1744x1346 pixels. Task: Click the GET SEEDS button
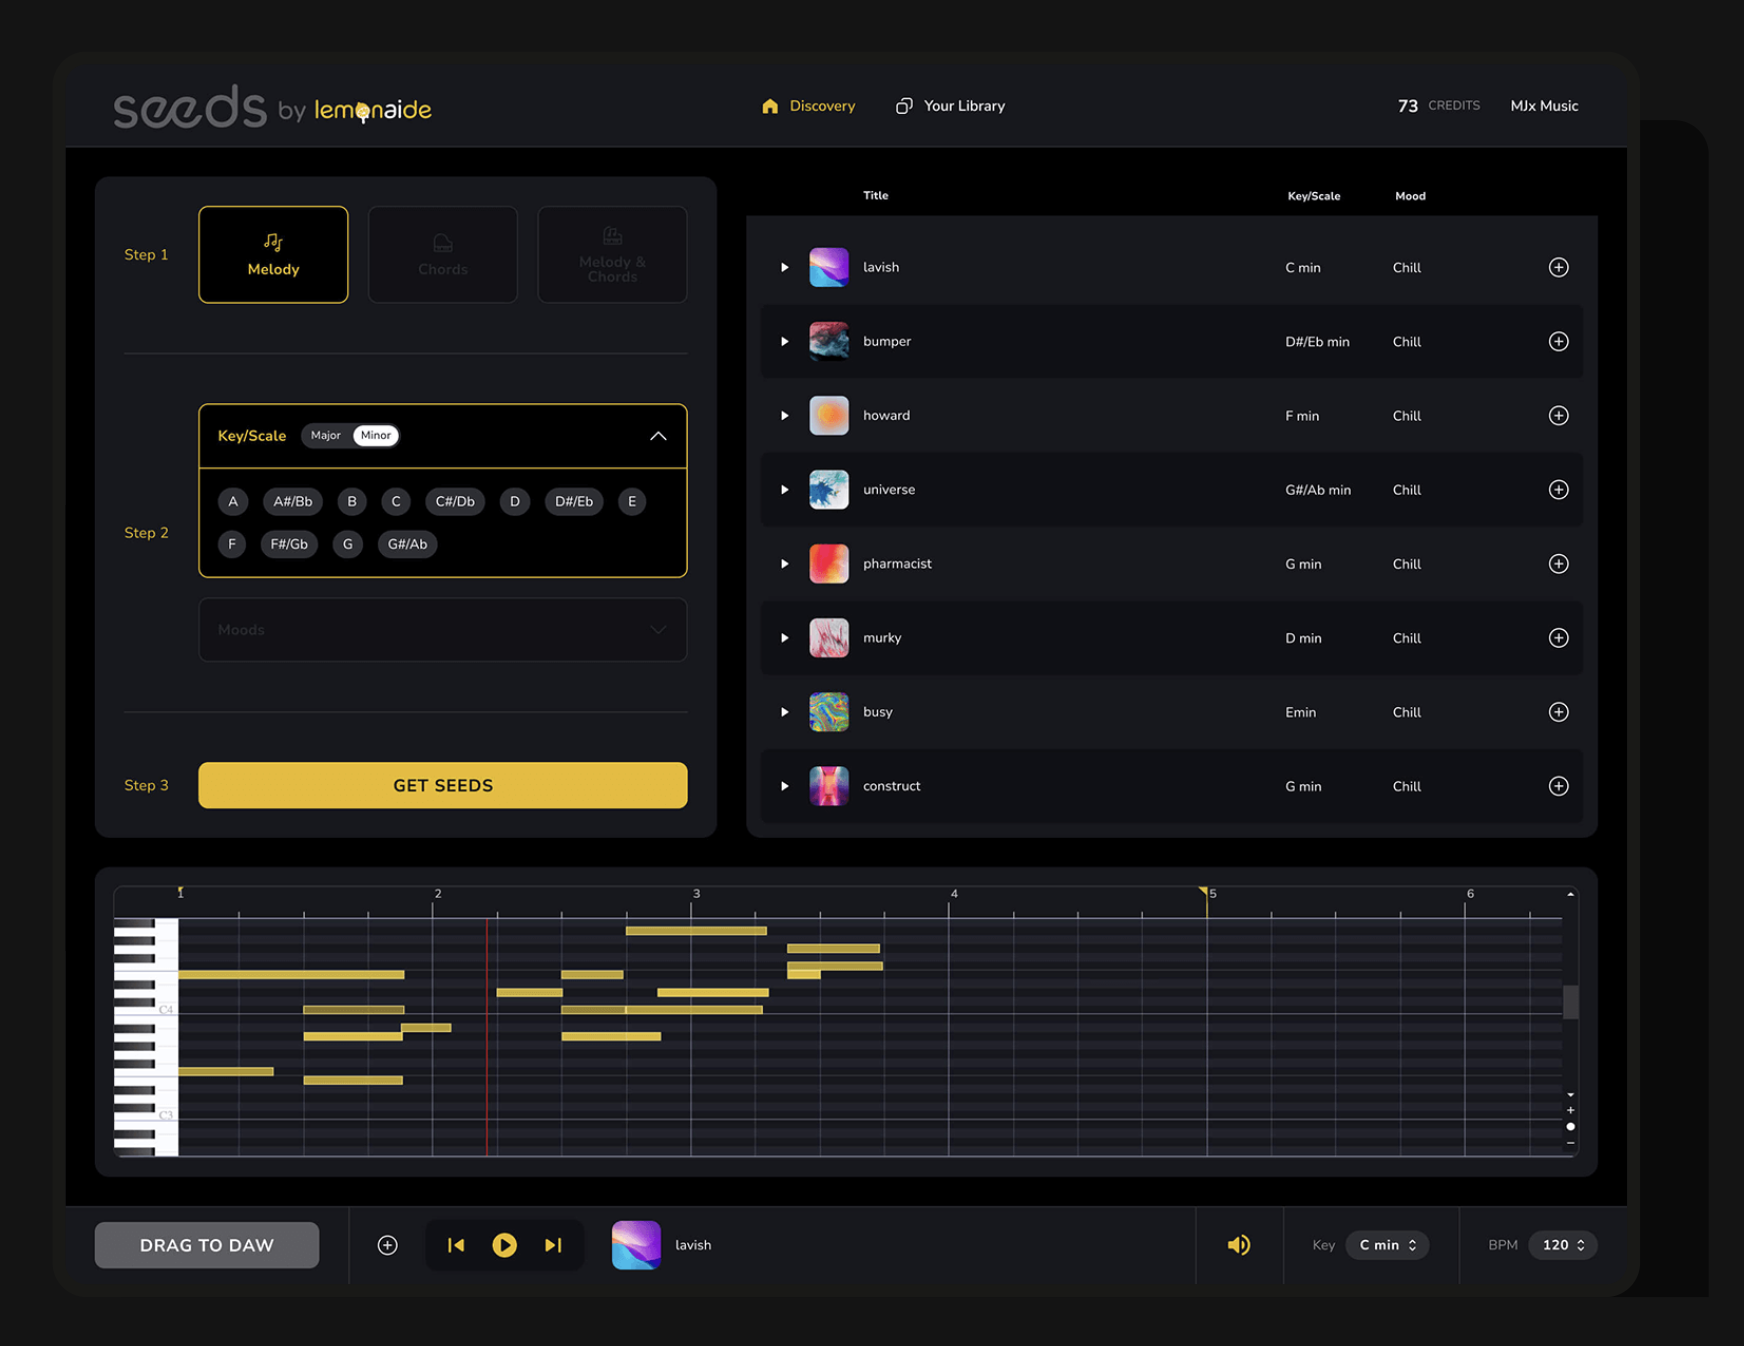pos(443,785)
